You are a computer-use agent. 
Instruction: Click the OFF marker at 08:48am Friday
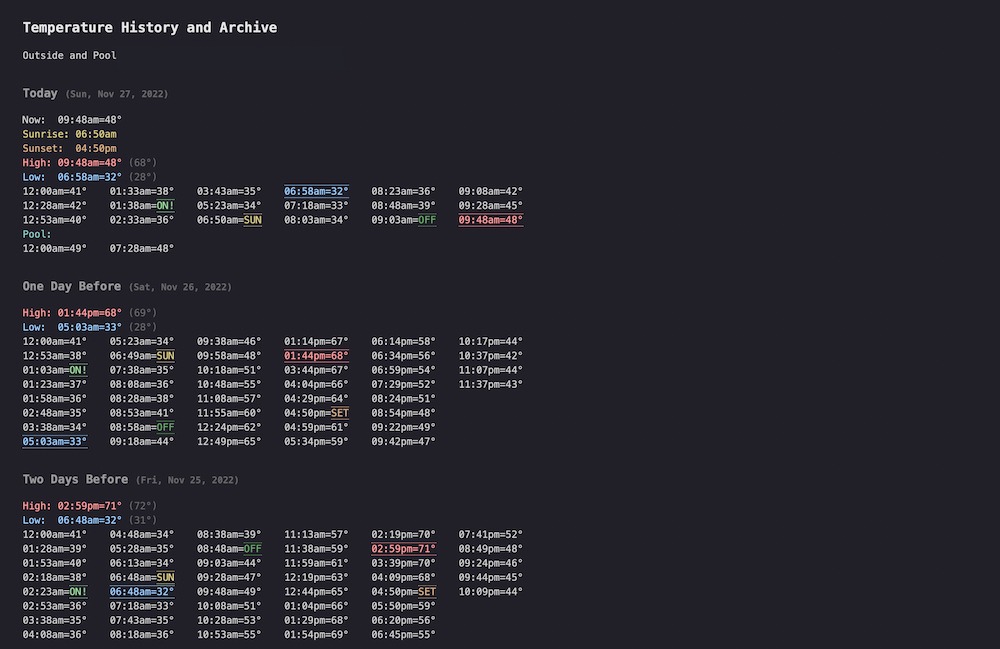click(x=253, y=549)
